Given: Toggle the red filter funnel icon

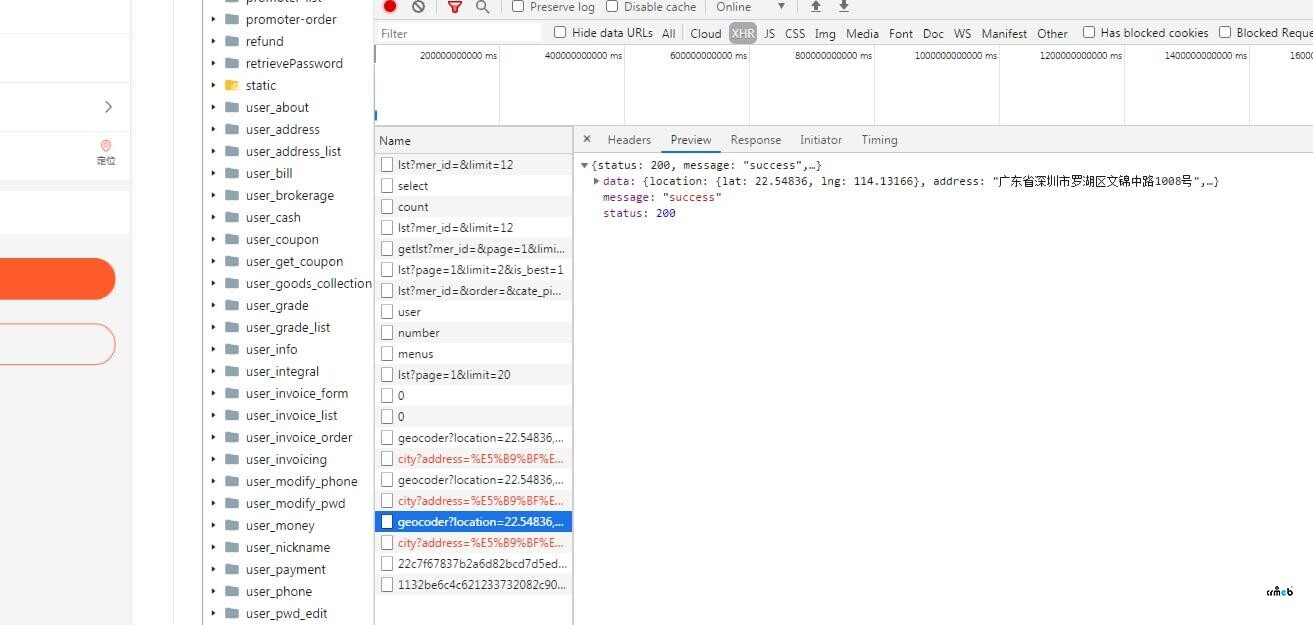Looking at the screenshot, I should click(454, 6).
